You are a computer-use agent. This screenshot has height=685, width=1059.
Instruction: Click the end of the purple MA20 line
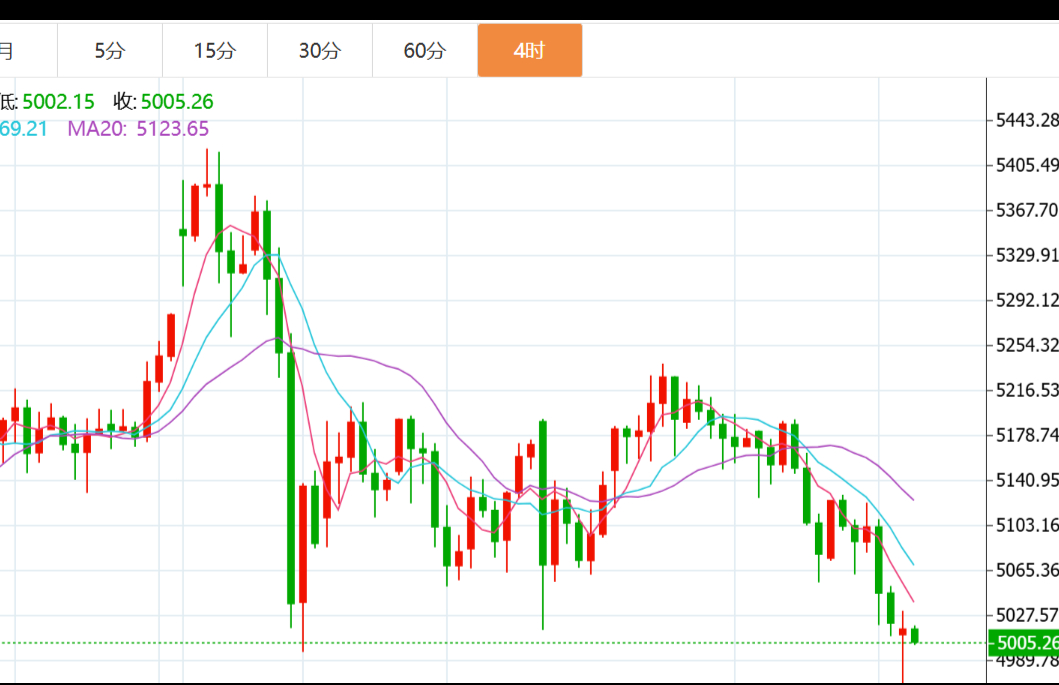[x=912, y=498]
